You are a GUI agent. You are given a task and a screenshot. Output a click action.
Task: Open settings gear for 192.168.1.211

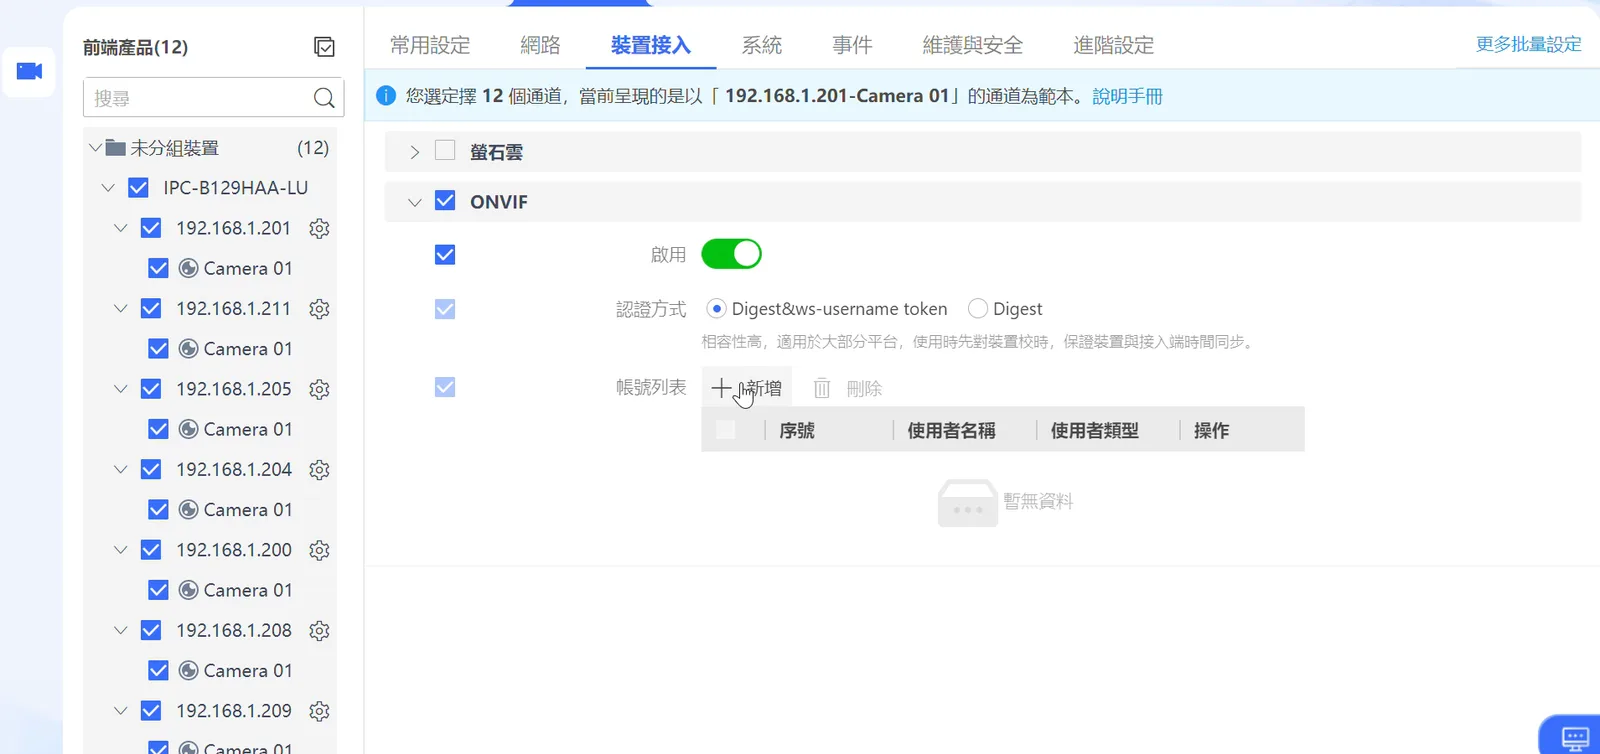point(319,309)
